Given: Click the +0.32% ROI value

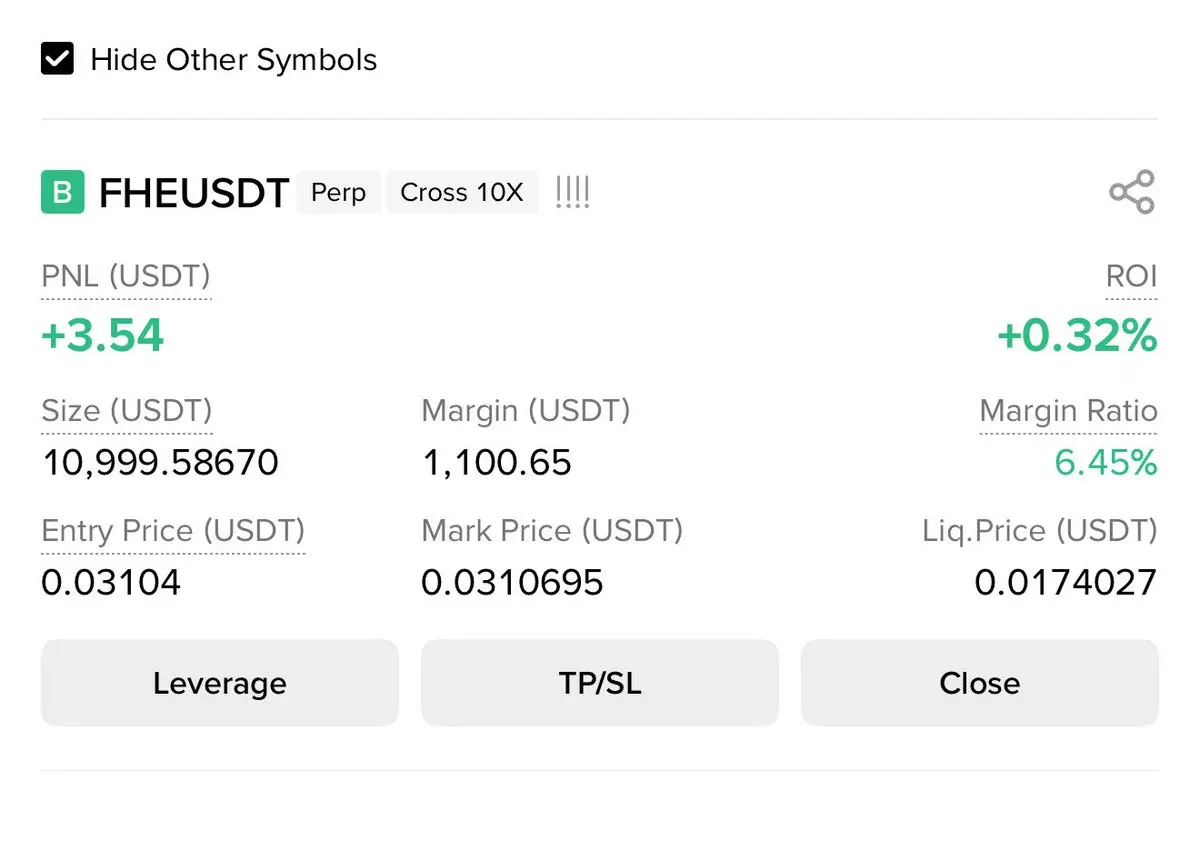Looking at the screenshot, I should click(1077, 335).
